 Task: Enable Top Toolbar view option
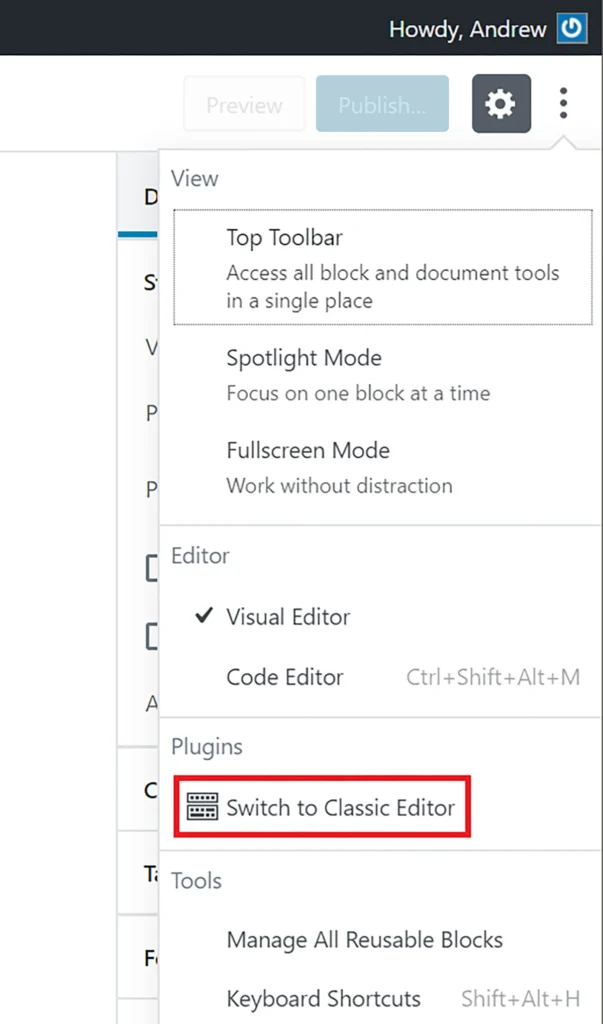tap(383, 267)
